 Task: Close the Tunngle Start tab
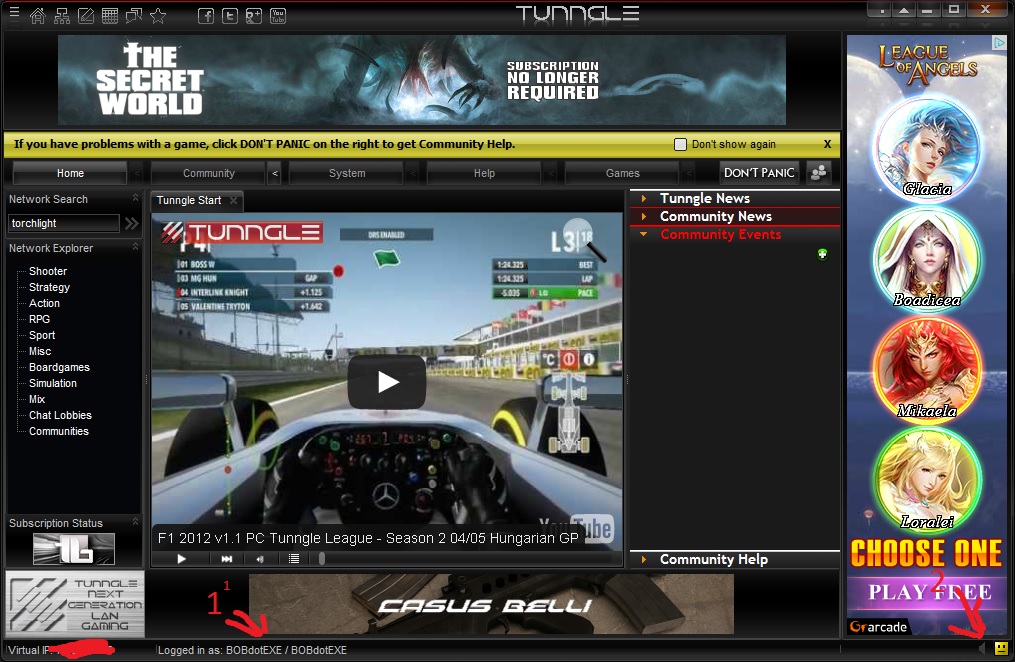click(x=234, y=201)
